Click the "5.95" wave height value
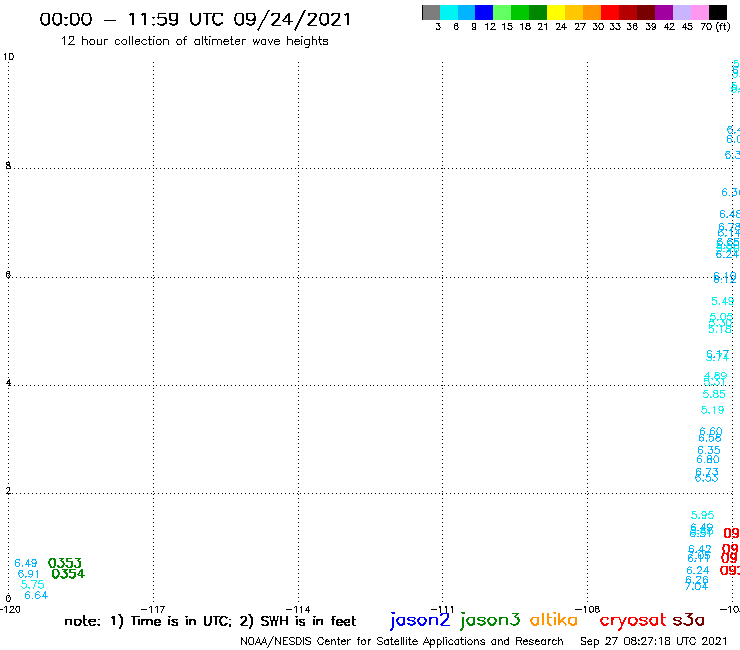The image size is (740, 650). pos(703,515)
